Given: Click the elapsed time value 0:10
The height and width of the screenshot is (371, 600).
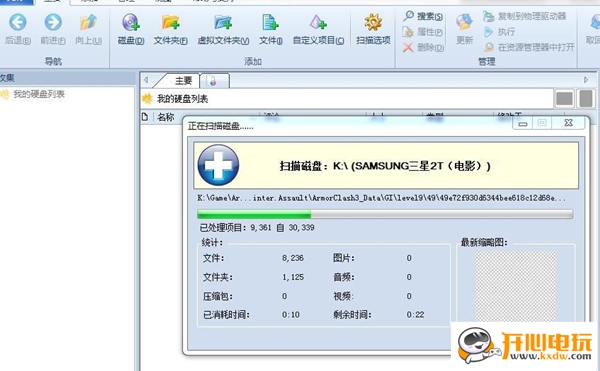Looking at the screenshot, I should coord(291,315).
